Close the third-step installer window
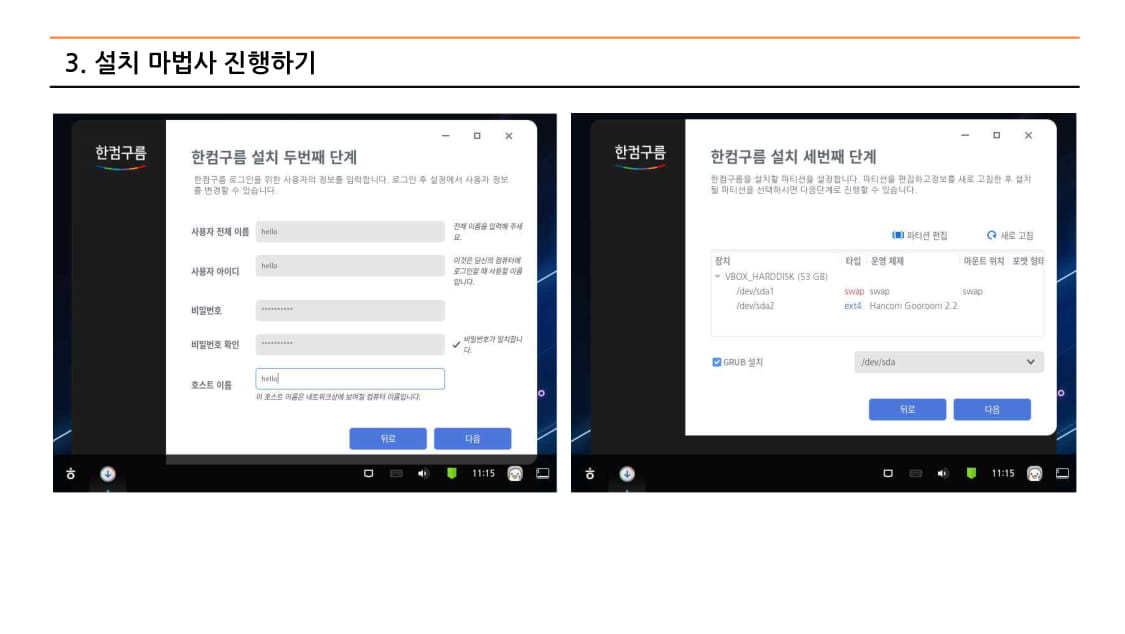 pos(1028,135)
